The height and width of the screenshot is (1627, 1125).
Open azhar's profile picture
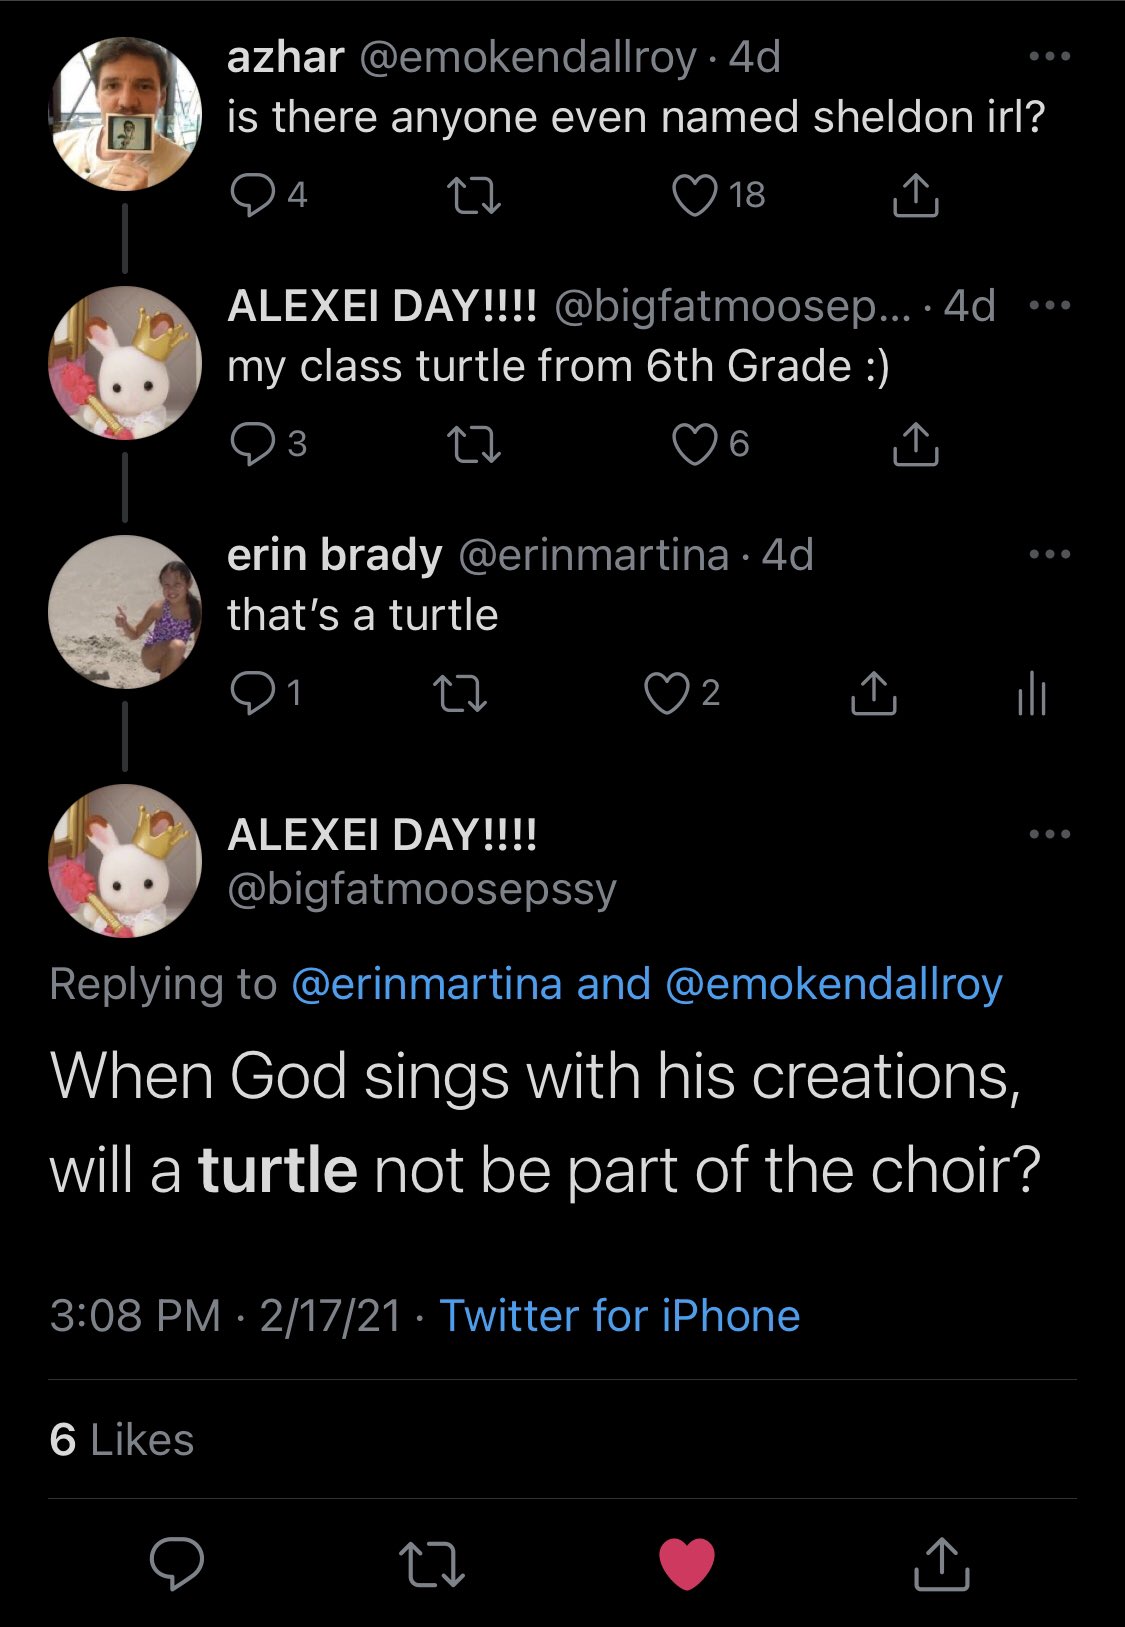click(125, 113)
